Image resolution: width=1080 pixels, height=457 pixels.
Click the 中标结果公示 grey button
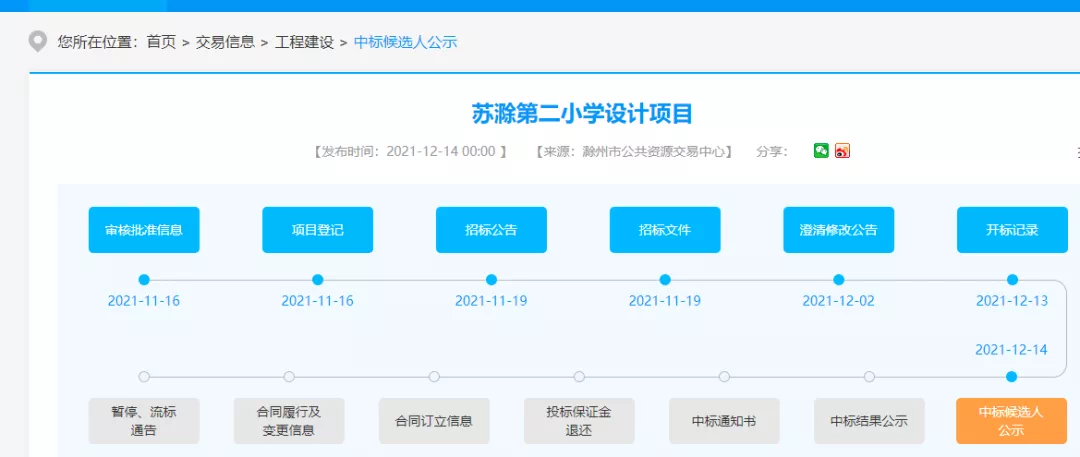(869, 421)
